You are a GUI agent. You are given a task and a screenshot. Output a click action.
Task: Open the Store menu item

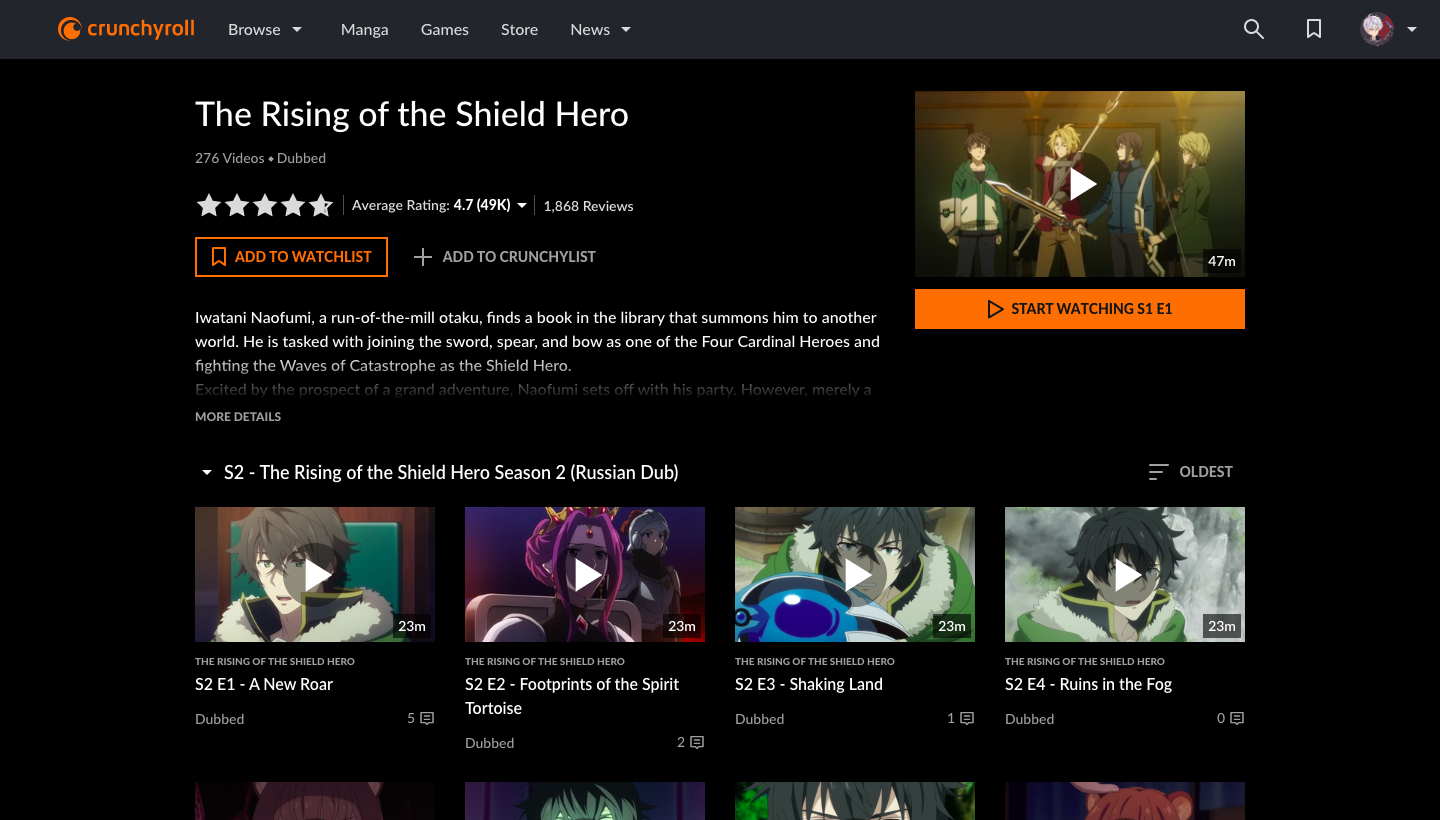click(519, 30)
